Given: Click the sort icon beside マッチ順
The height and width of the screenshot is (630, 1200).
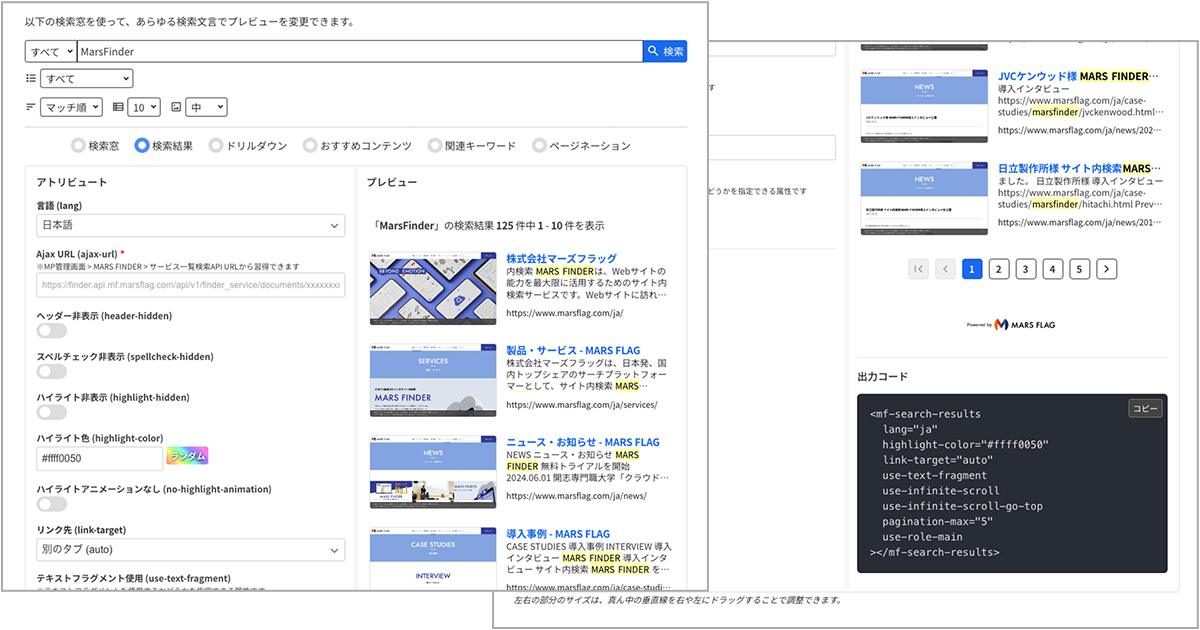Looking at the screenshot, I should point(31,107).
